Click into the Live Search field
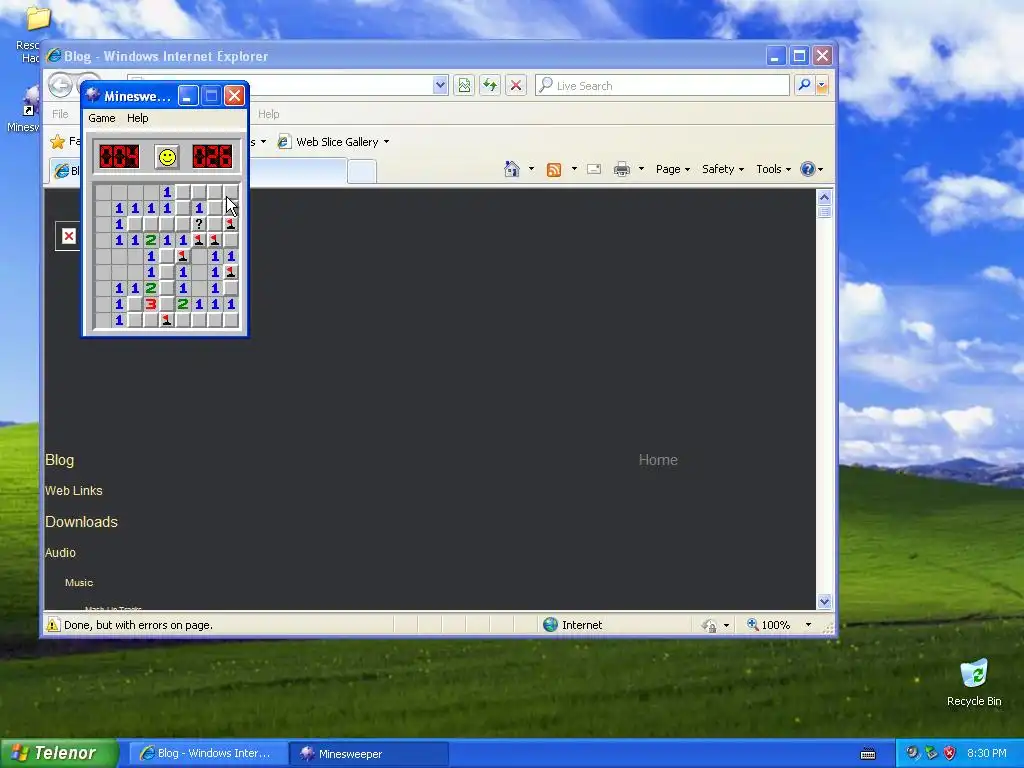 662,86
